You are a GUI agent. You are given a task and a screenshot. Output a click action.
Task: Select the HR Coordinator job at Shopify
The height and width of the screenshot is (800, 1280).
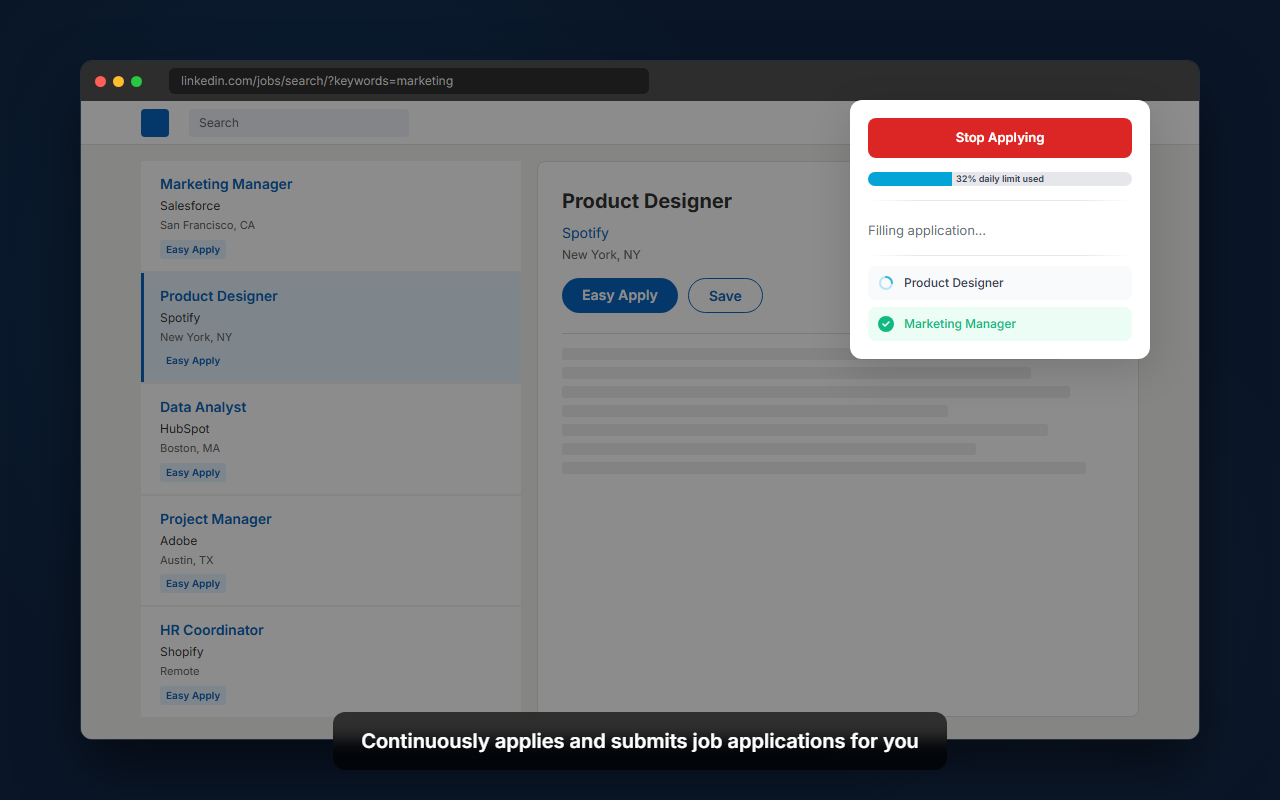[x=212, y=630]
